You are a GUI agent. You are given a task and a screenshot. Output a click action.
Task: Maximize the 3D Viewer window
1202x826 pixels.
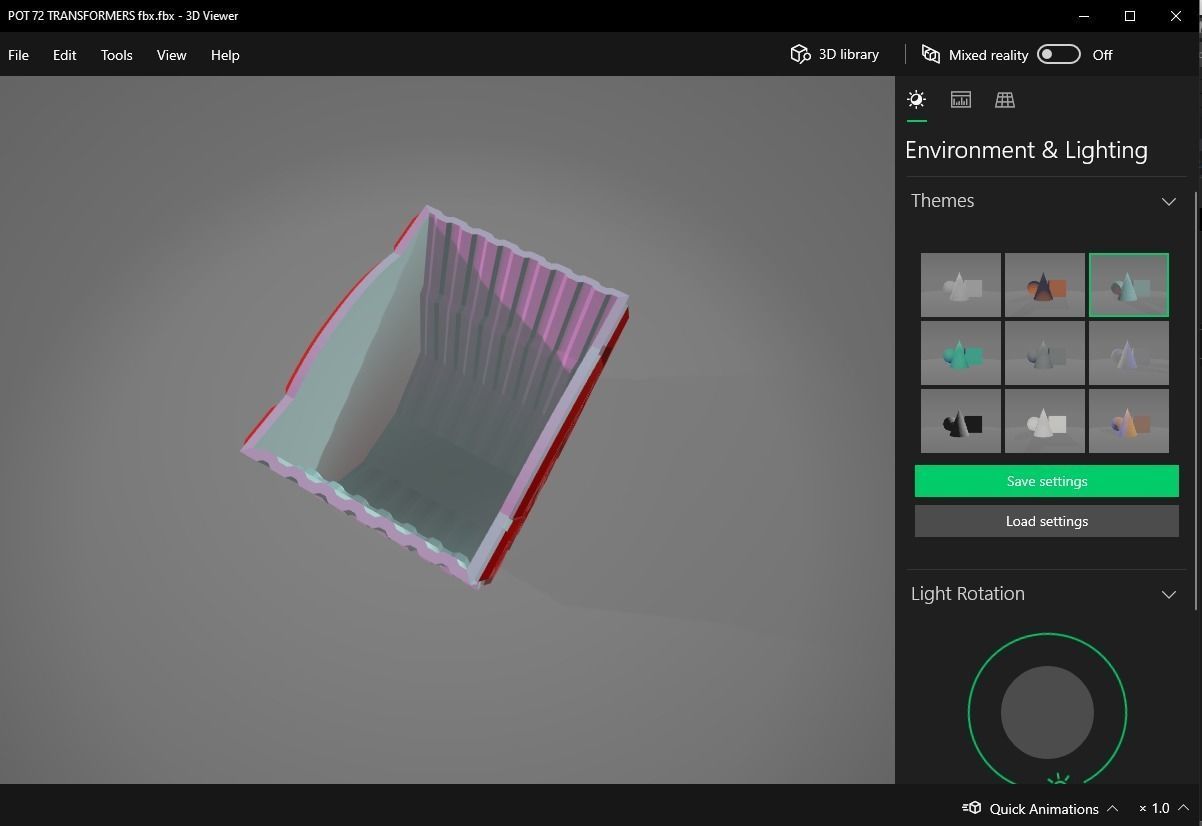coord(1130,16)
